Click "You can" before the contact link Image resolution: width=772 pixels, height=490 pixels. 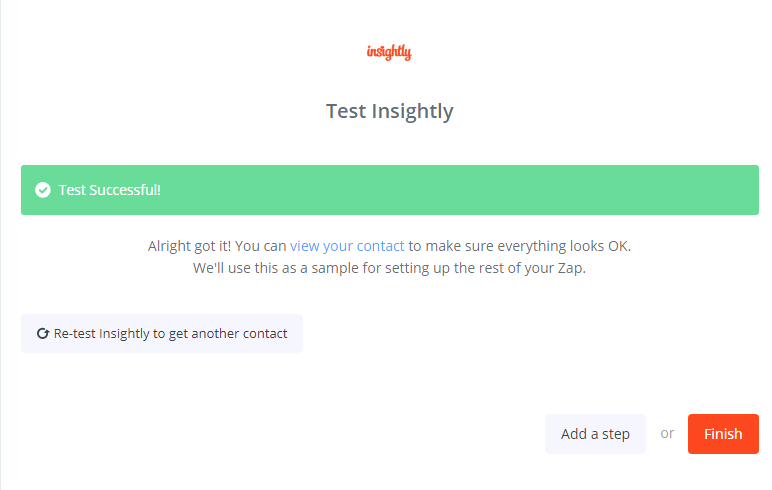pyautogui.click(x=260, y=246)
